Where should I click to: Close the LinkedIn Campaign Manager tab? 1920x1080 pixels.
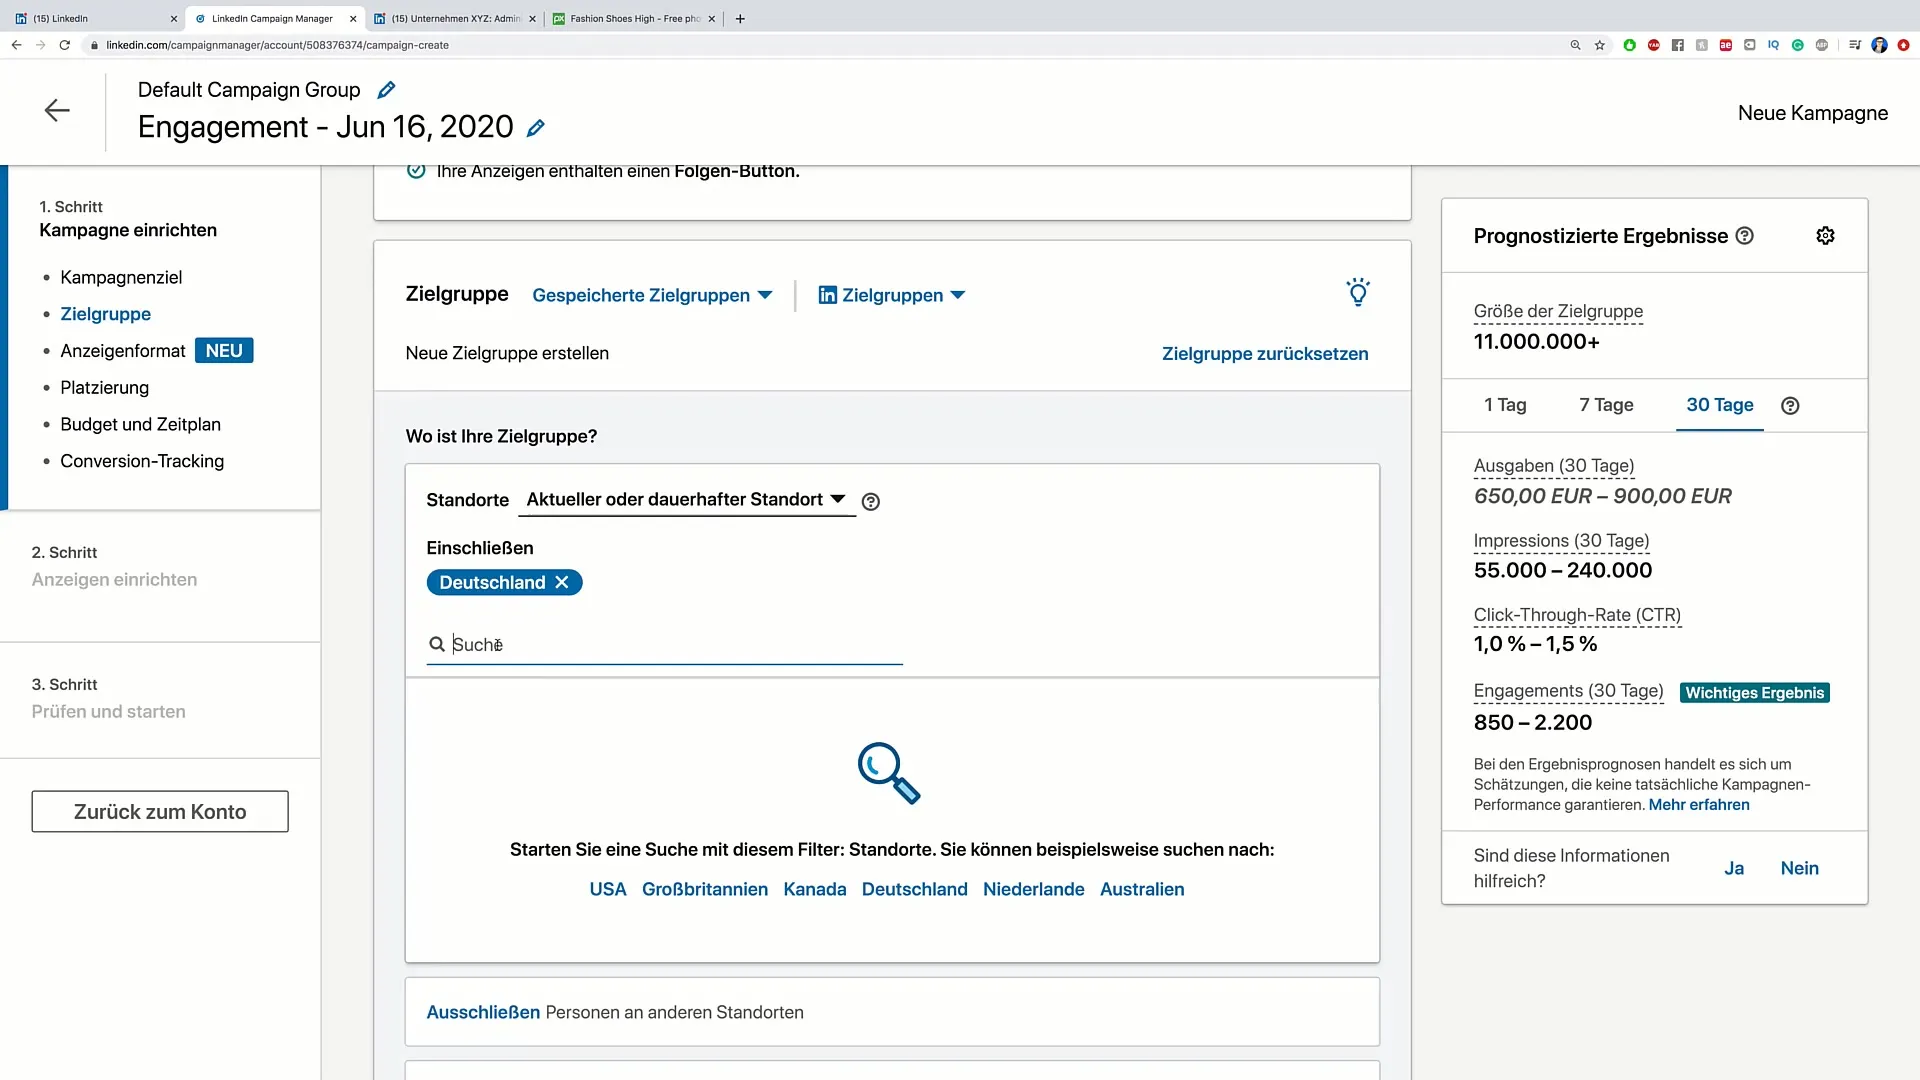(x=353, y=18)
